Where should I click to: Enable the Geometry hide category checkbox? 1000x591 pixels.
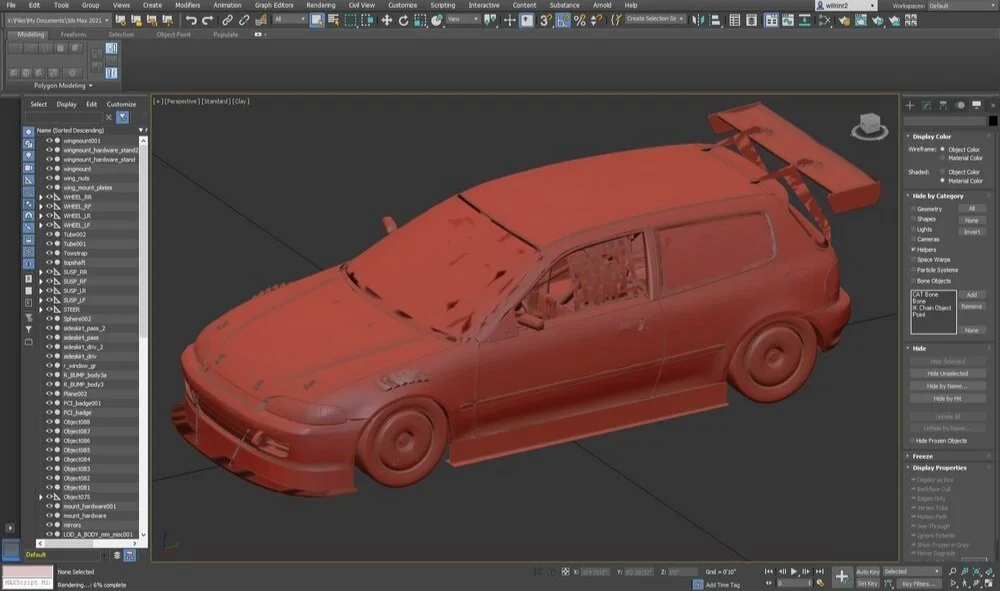tap(913, 208)
